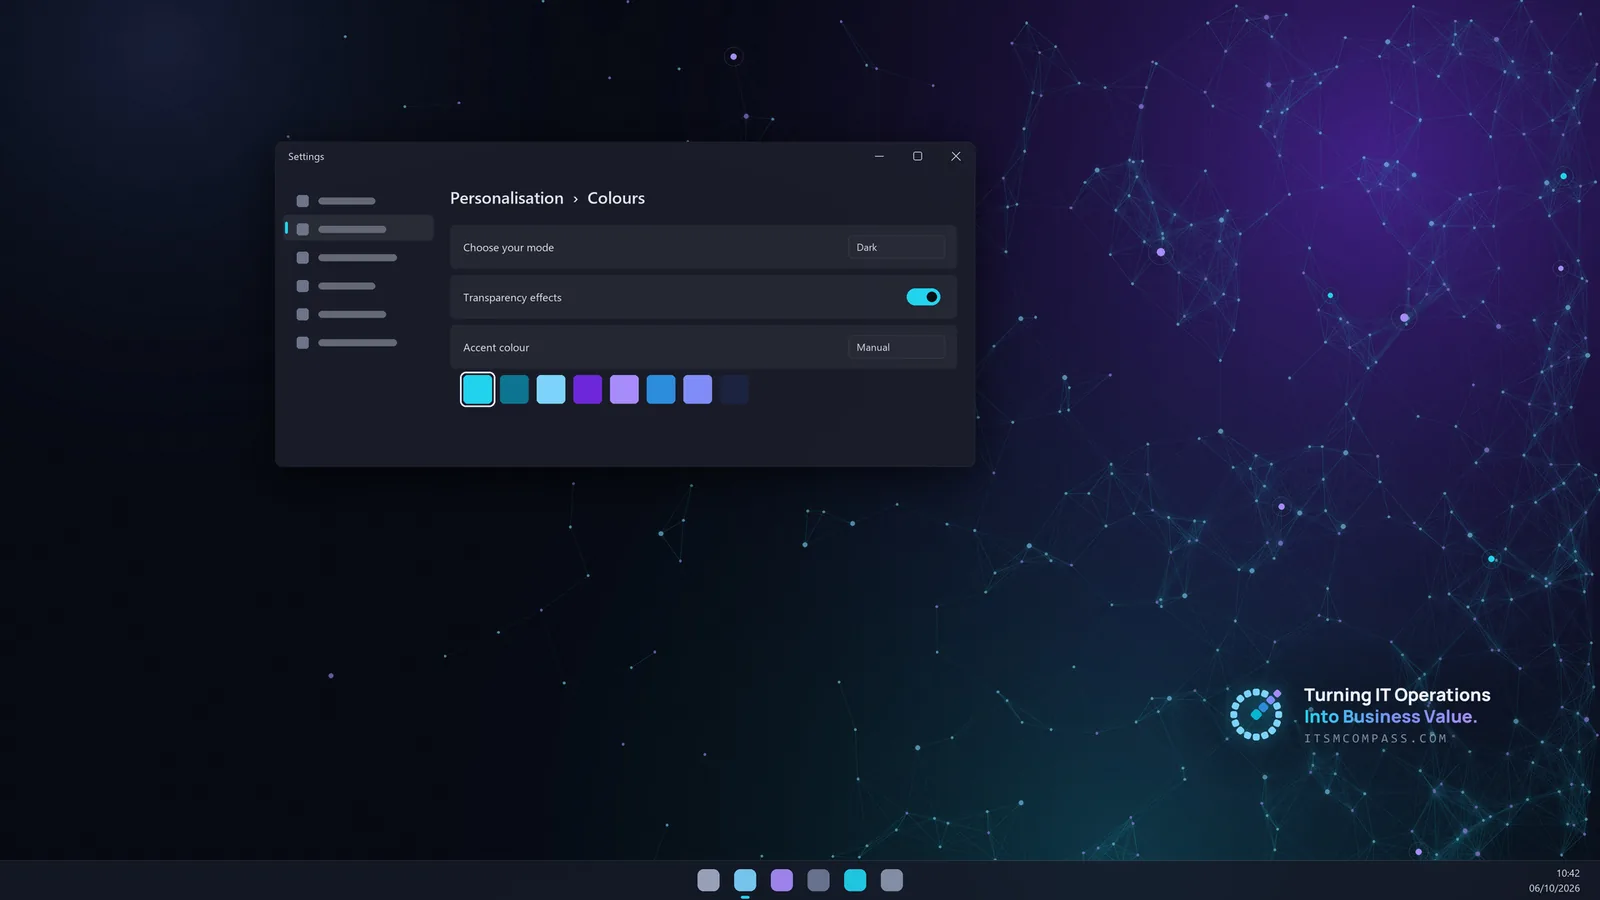Open the slate blue taskbar app icon
The image size is (1600, 900).
point(818,880)
